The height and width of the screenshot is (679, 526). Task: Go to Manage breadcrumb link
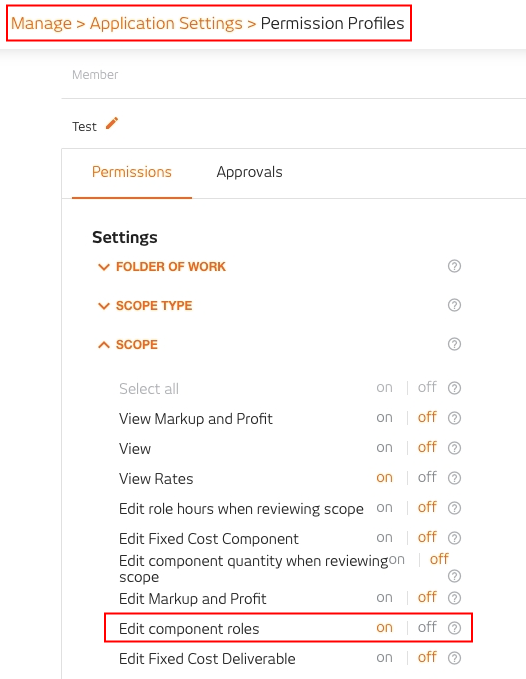coord(41,23)
